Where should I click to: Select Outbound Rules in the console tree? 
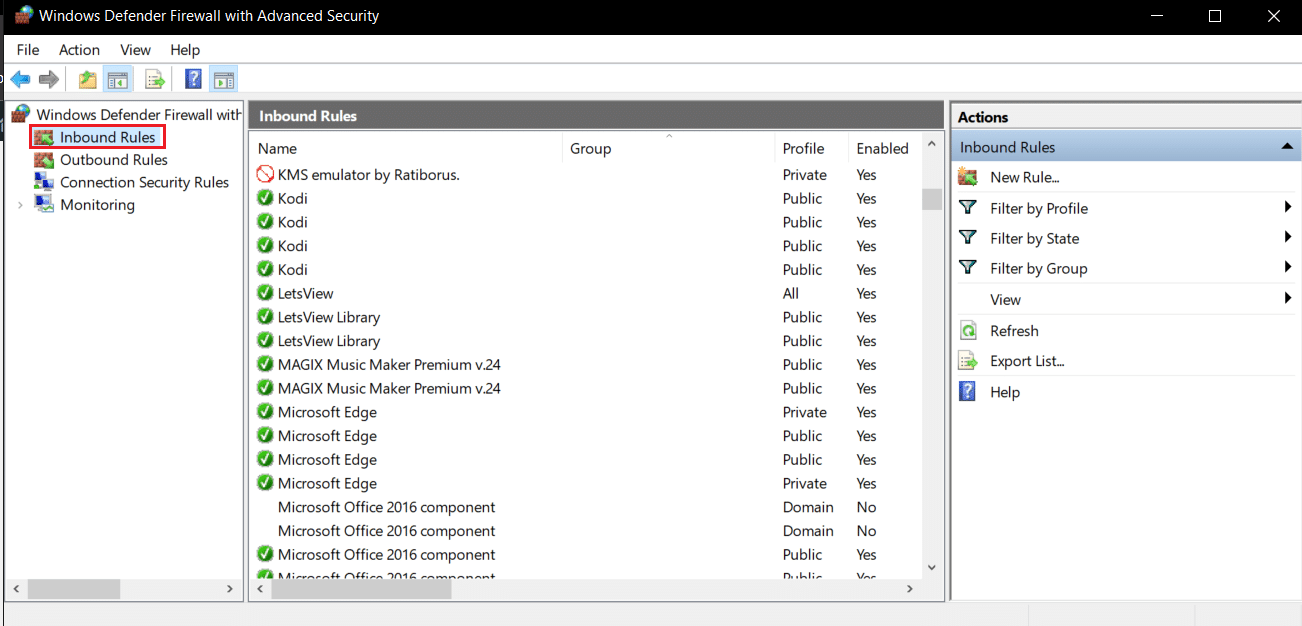pos(114,160)
